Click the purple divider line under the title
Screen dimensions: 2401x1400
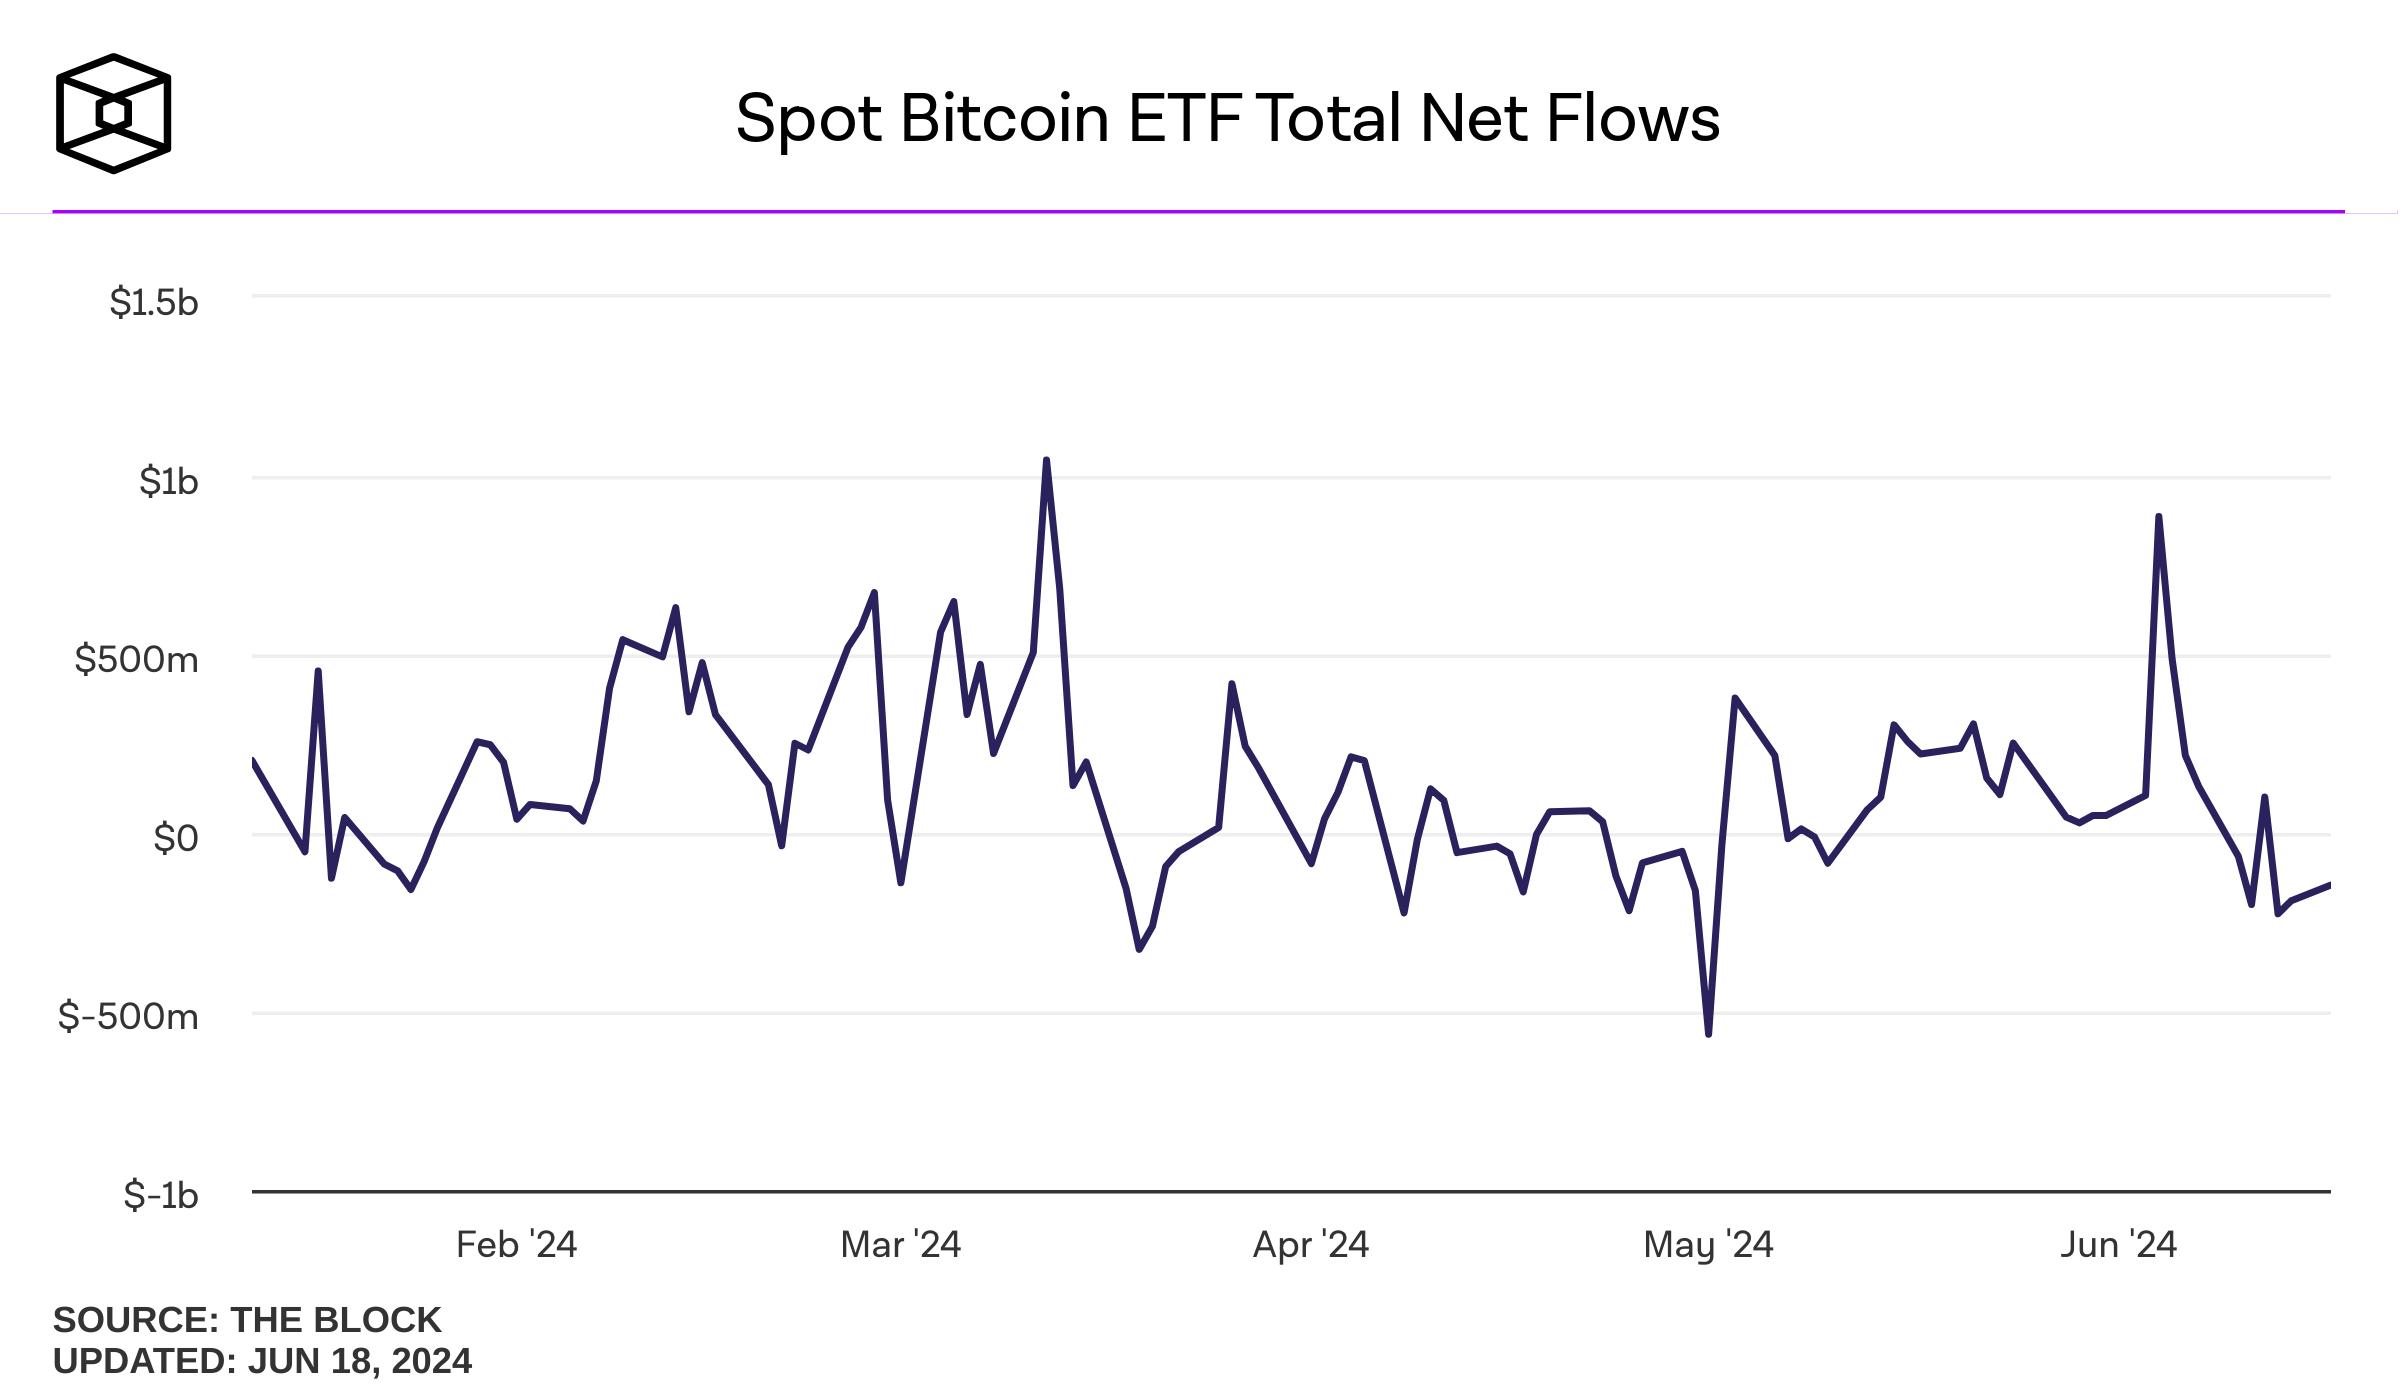[1198, 212]
